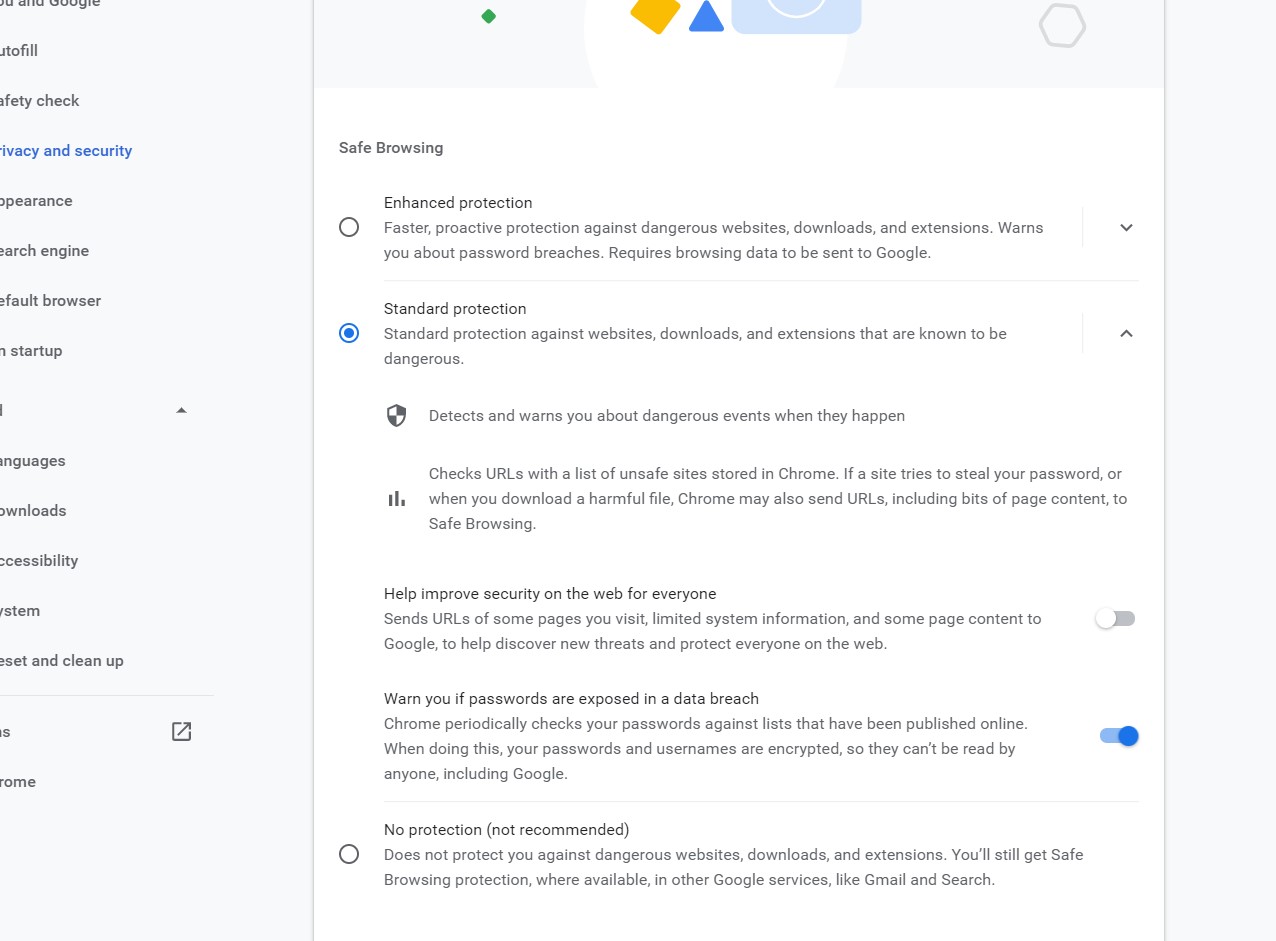Open Privacy and security sidebar item
1276x941 pixels.
click(x=66, y=151)
